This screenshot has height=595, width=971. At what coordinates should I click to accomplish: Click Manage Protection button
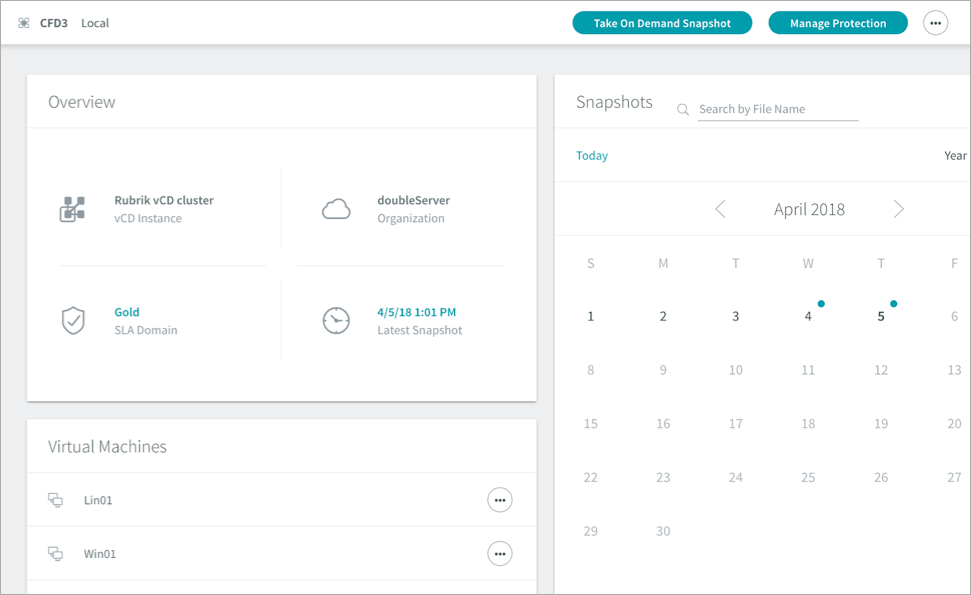tap(838, 23)
